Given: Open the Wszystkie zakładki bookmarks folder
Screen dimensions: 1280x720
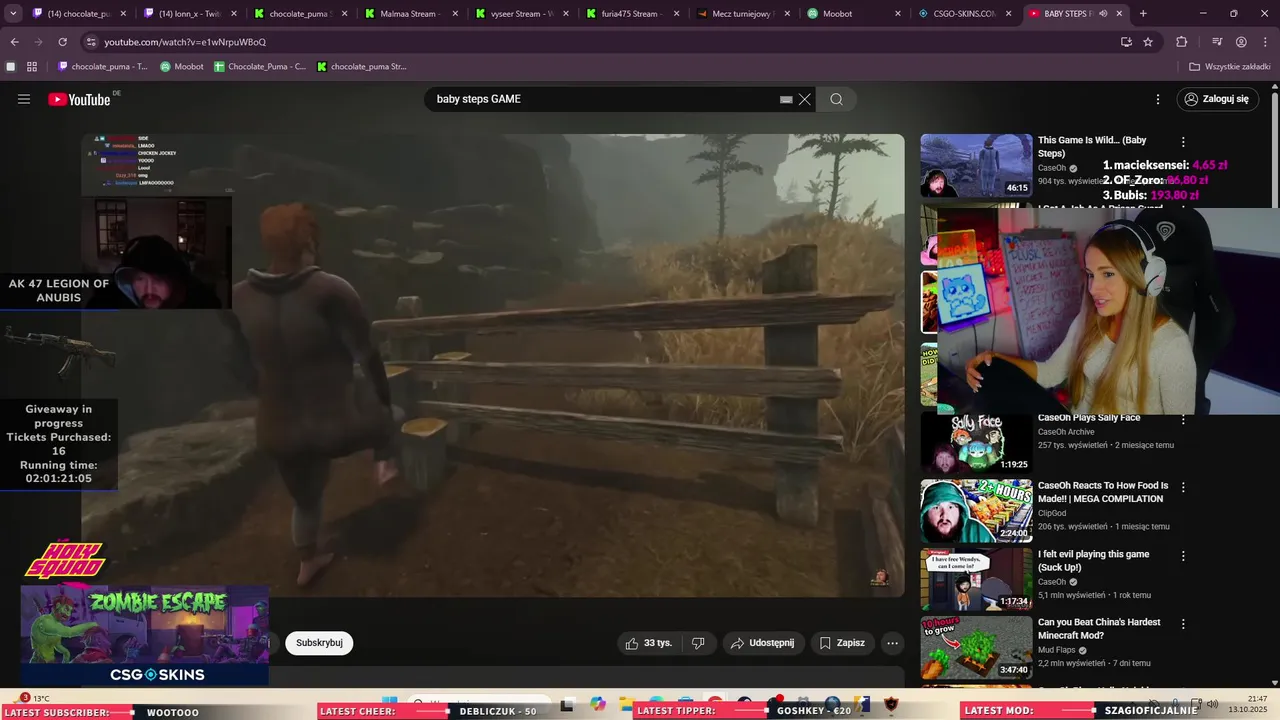Looking at the screenshot, I should click(x=1230, y=67).
